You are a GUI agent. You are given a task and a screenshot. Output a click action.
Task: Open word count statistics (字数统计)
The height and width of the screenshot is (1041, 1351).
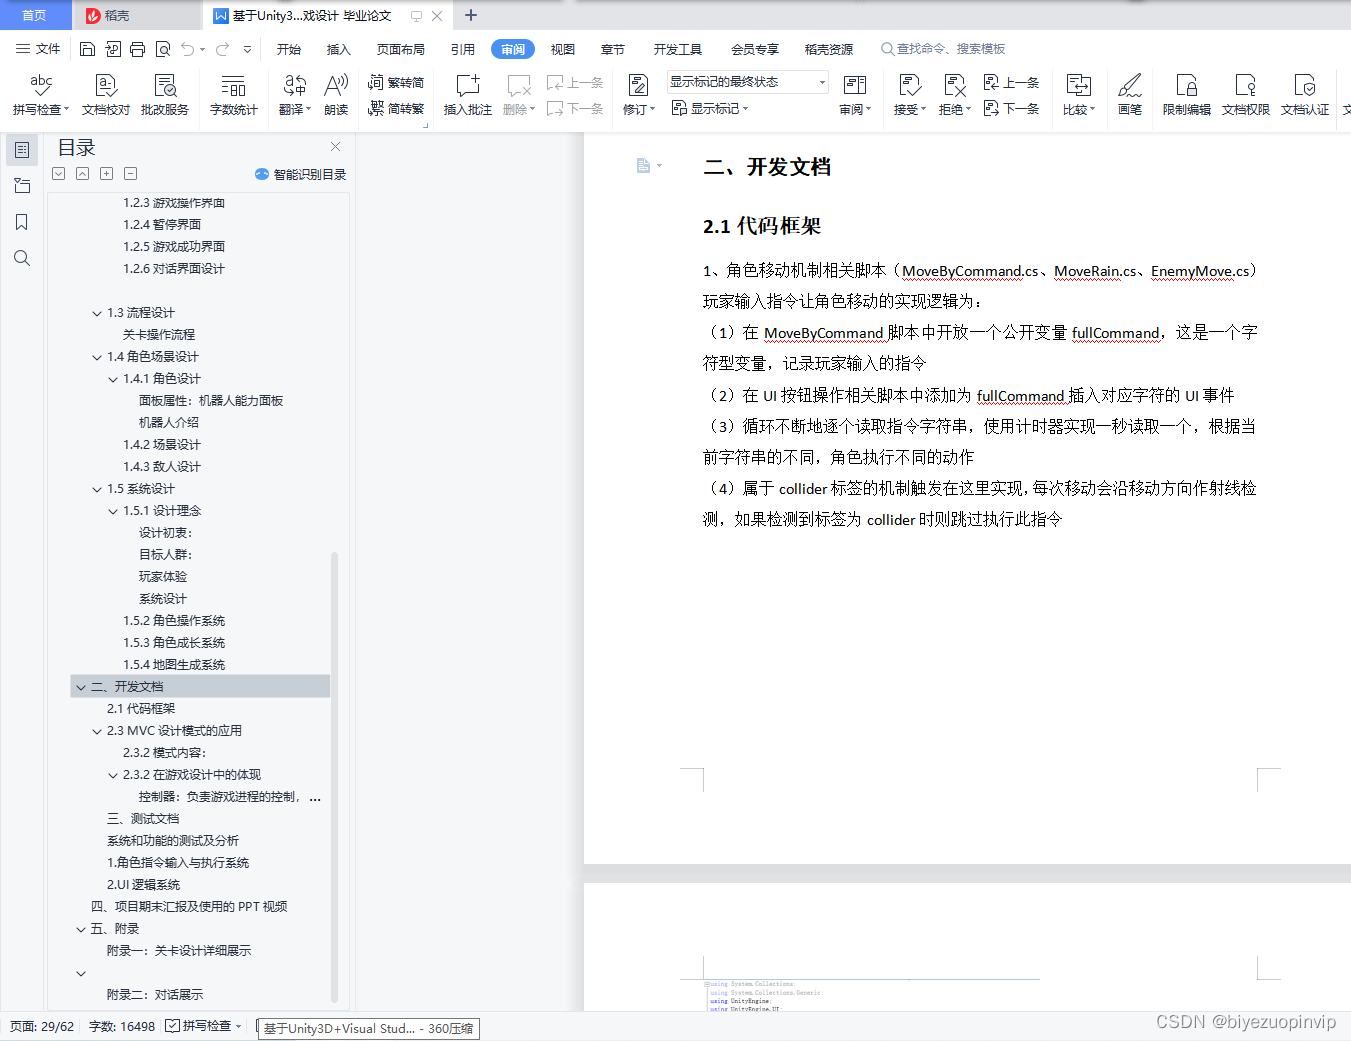tap(233, 95)
